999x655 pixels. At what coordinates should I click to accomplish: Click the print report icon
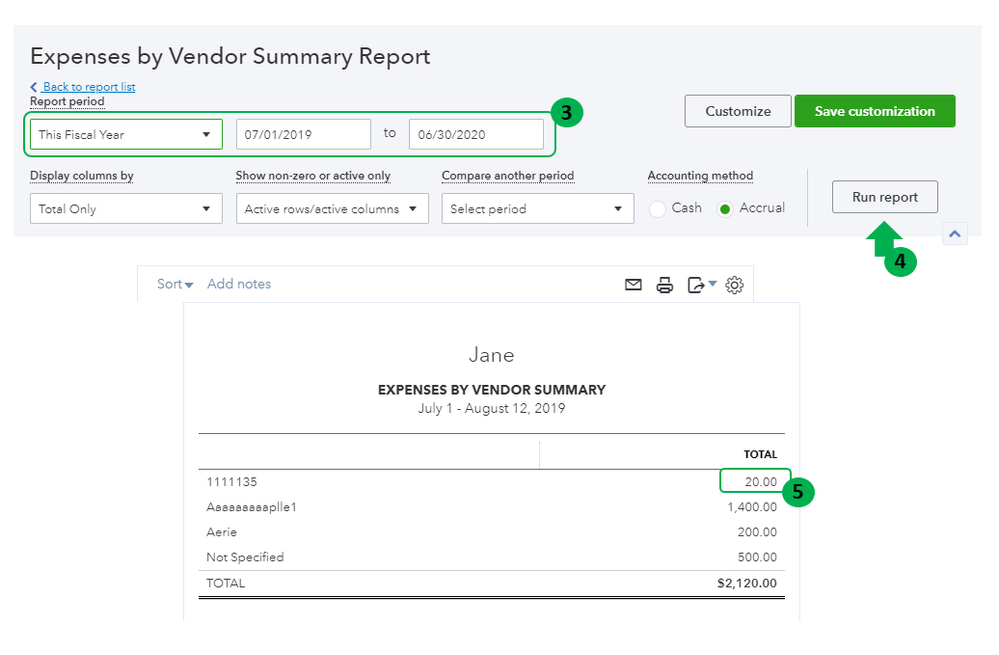coord(665,285)
